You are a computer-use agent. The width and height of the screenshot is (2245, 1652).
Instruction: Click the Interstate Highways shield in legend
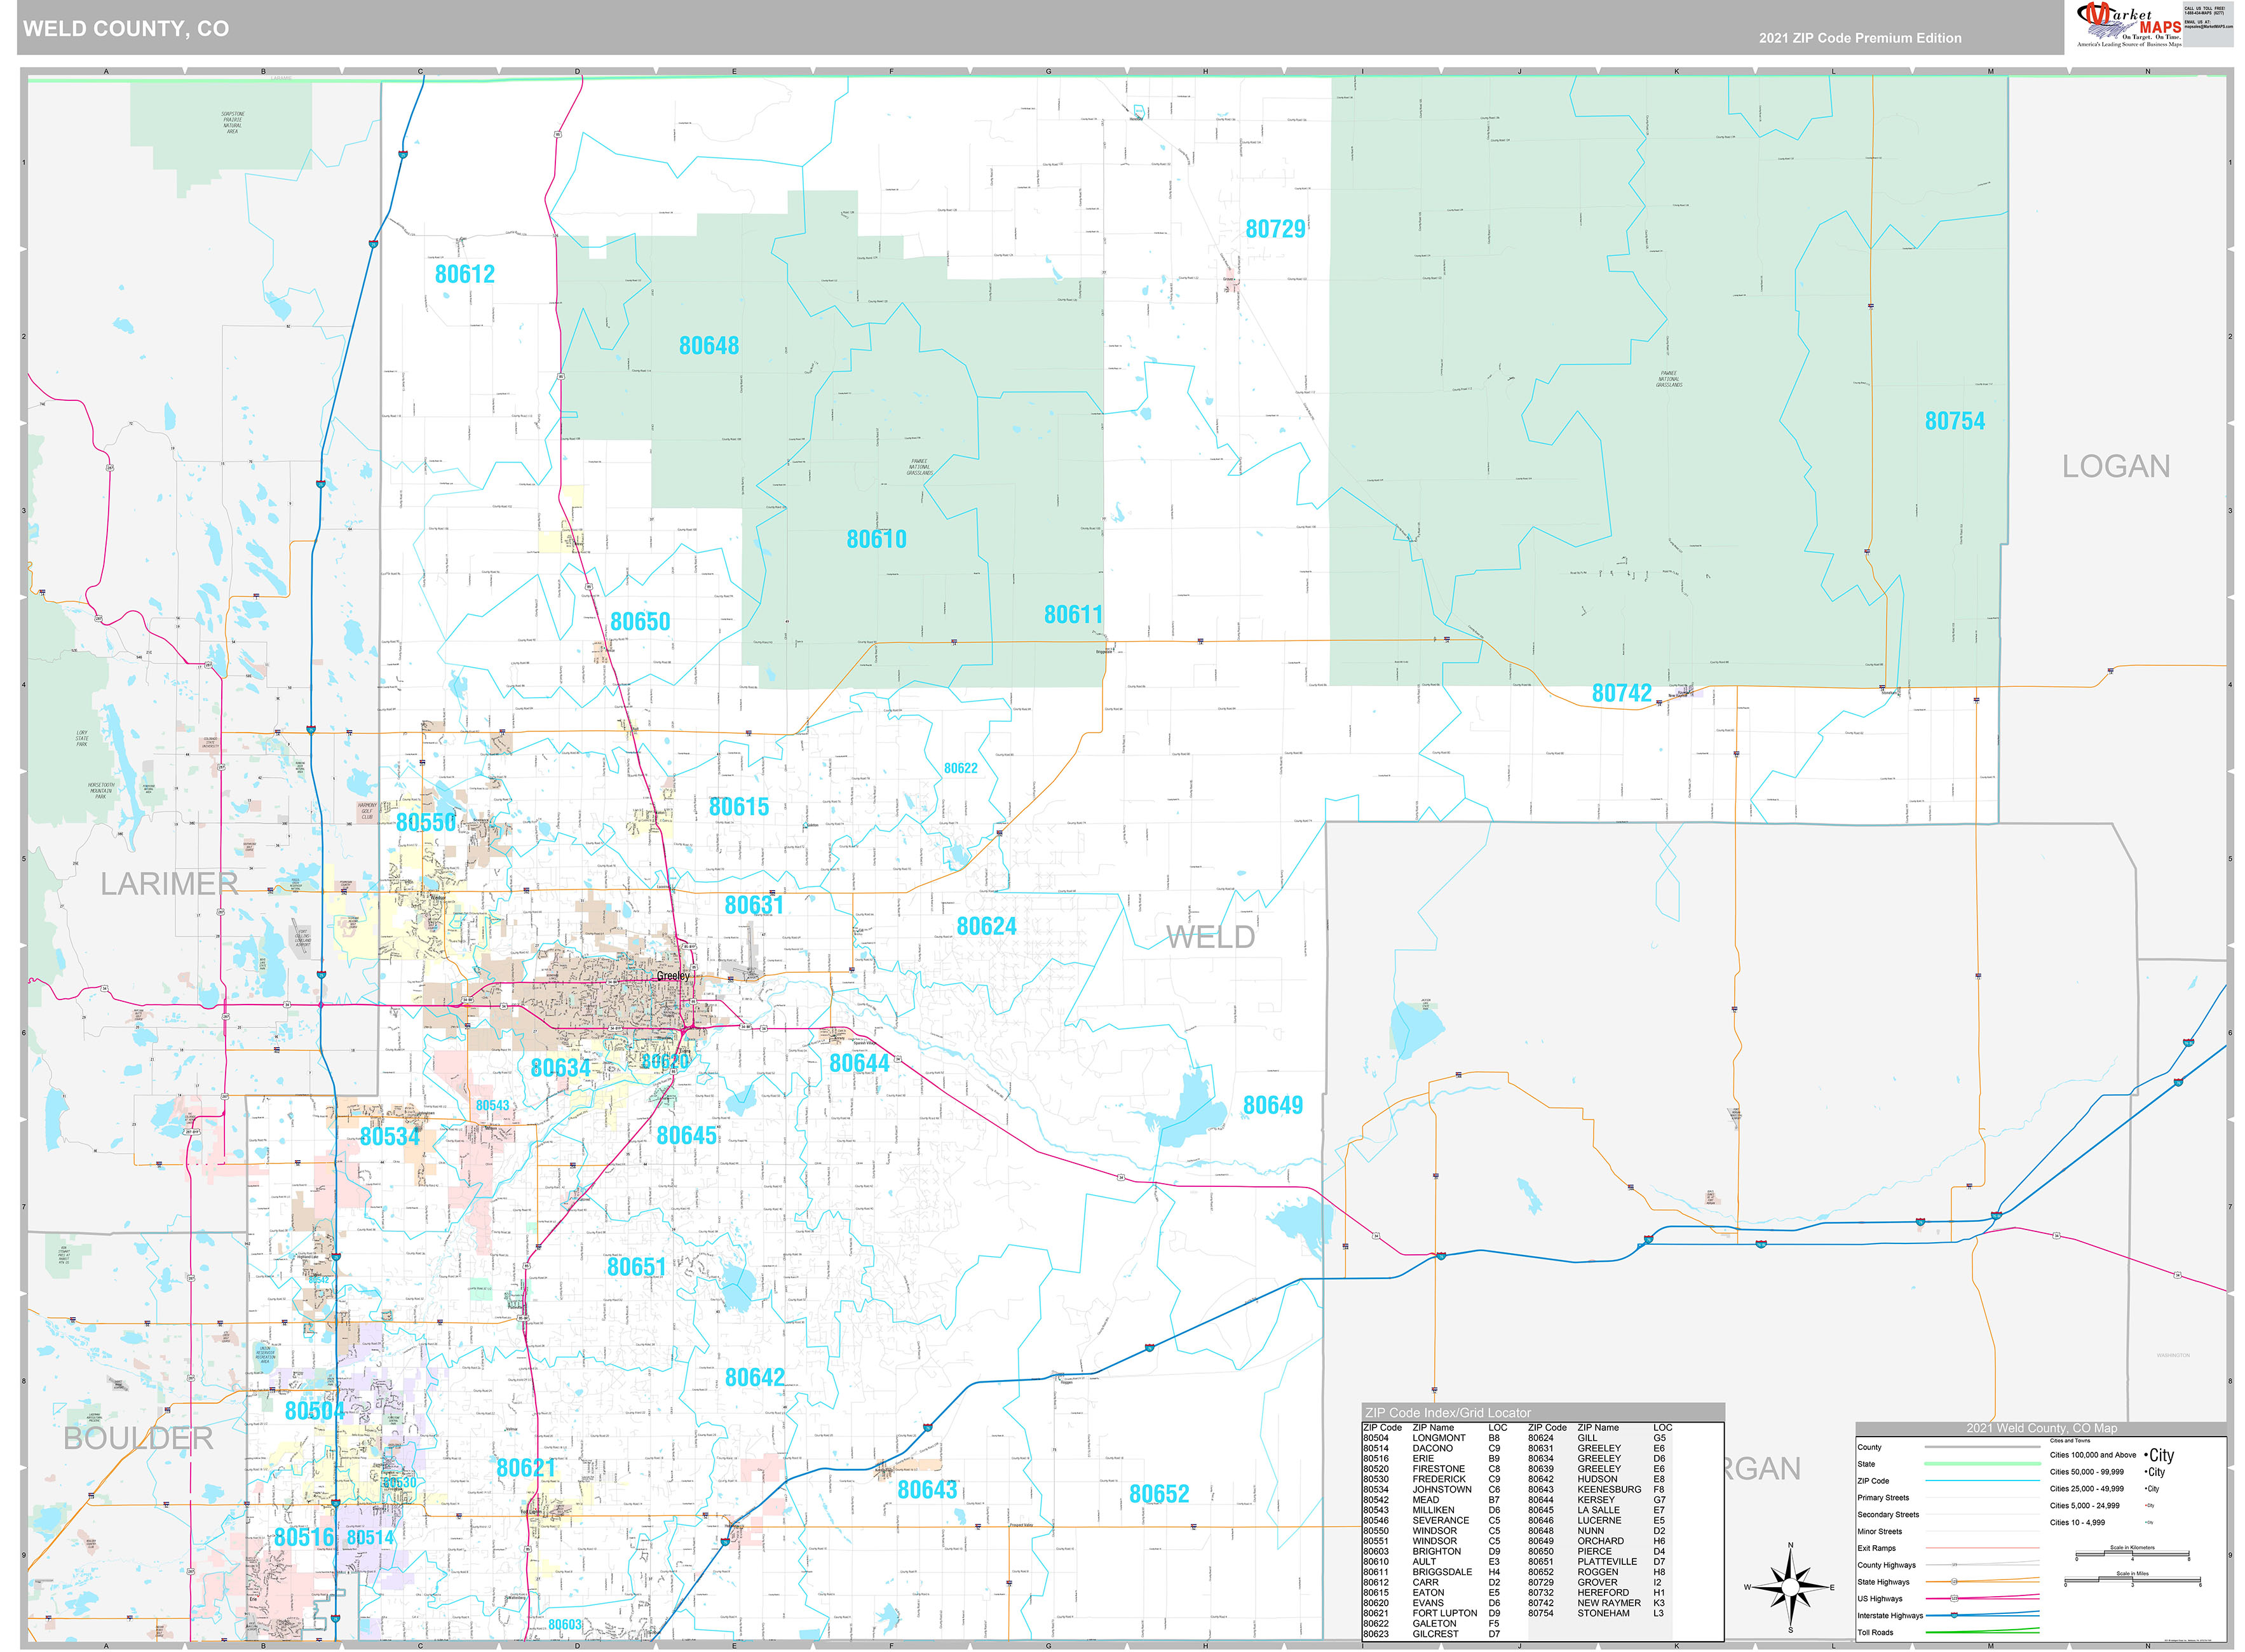1954,1615
